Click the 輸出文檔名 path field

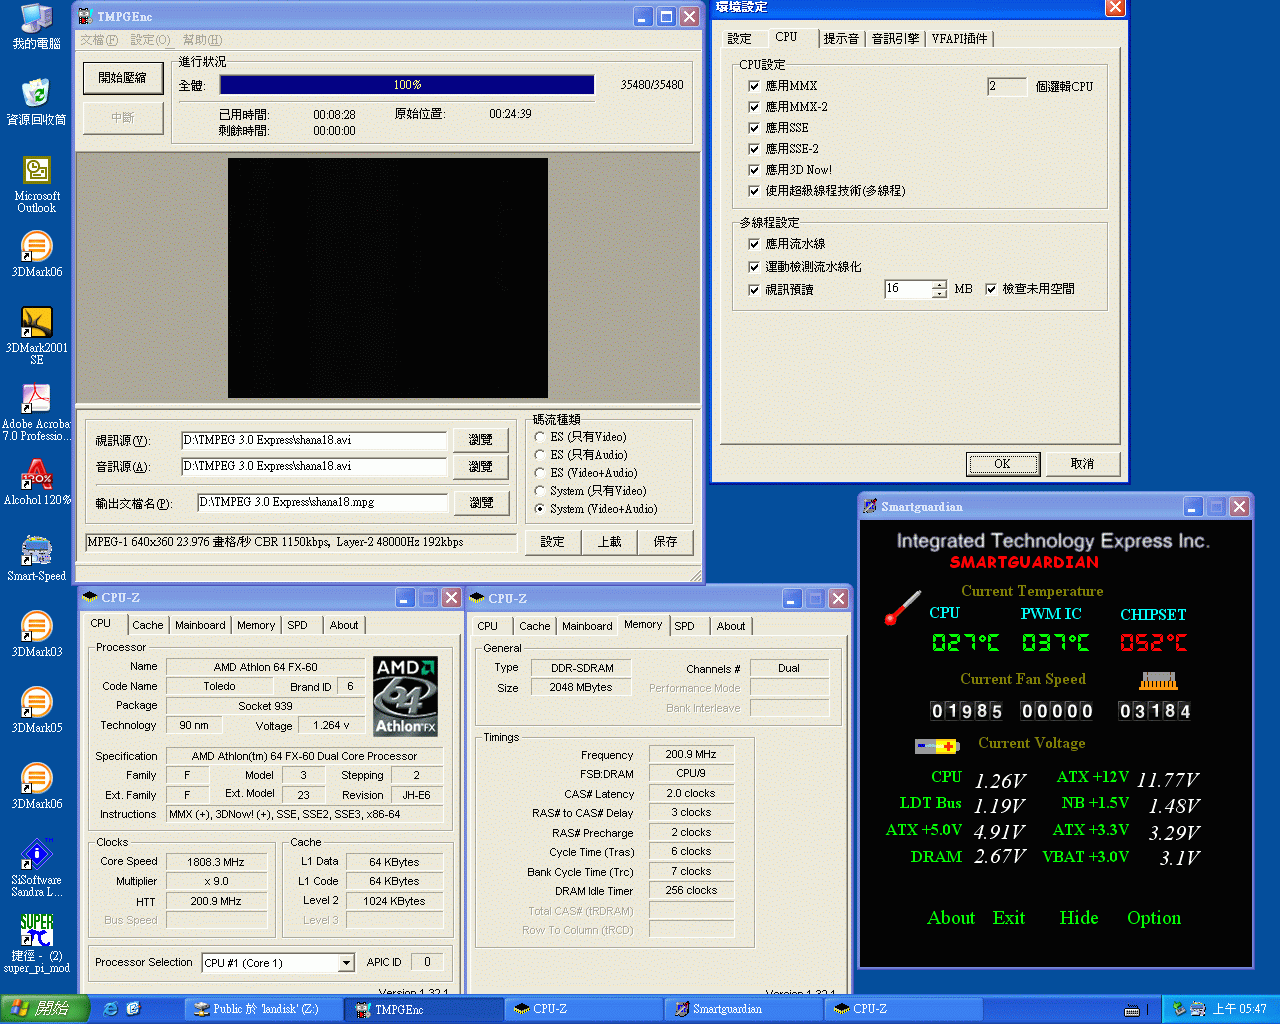322,502
